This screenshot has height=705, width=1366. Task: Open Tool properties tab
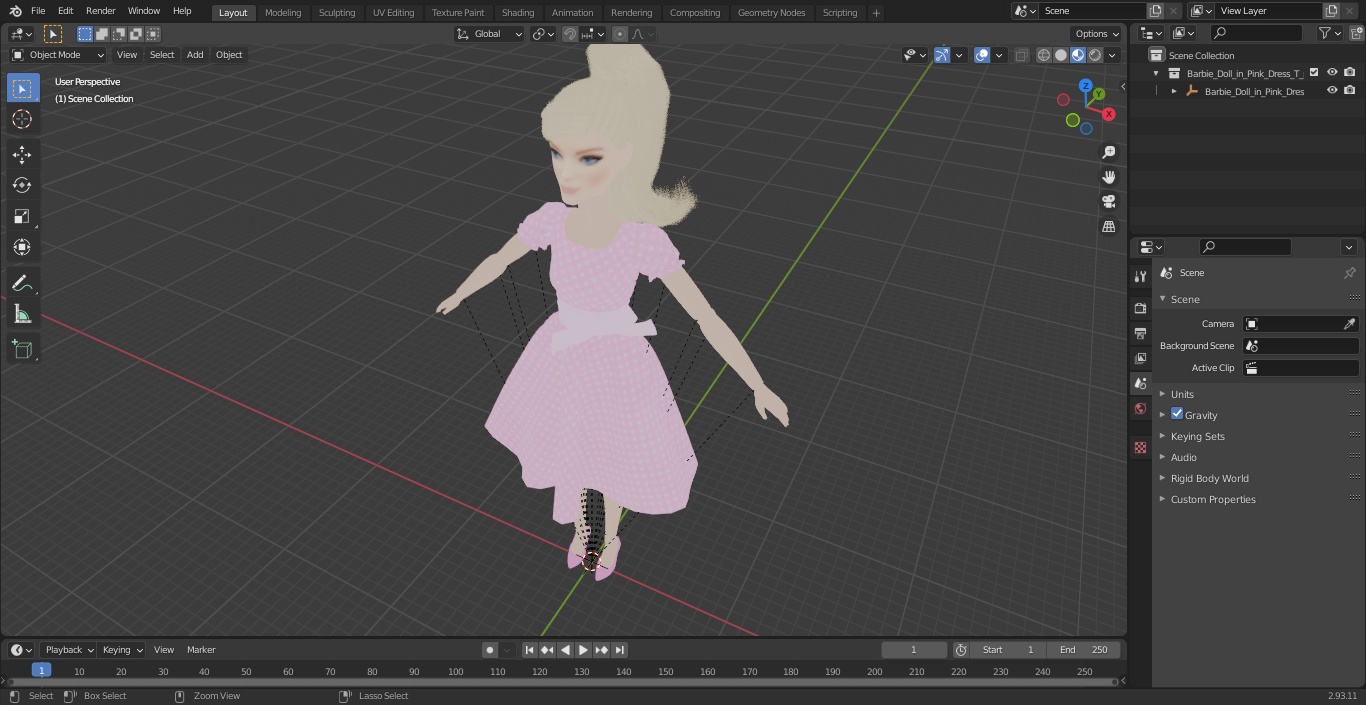tap(1140, 277)
